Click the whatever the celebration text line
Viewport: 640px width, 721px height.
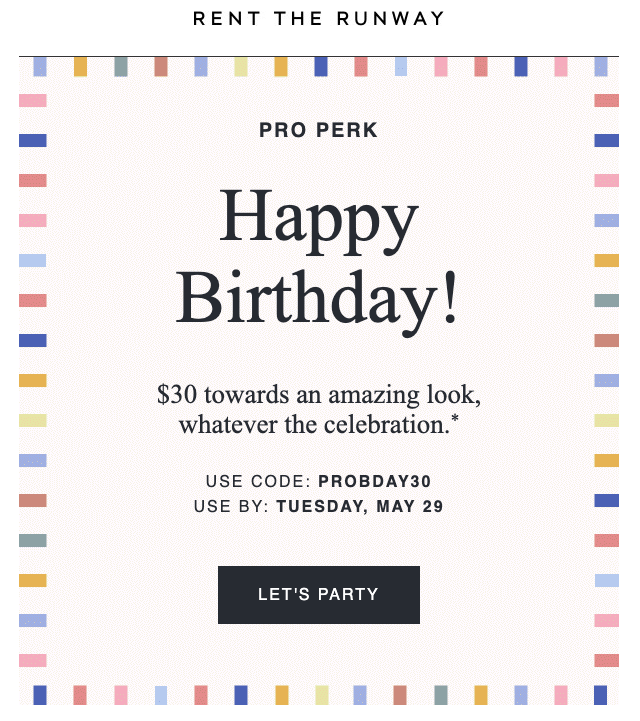(x=312, y=424)
